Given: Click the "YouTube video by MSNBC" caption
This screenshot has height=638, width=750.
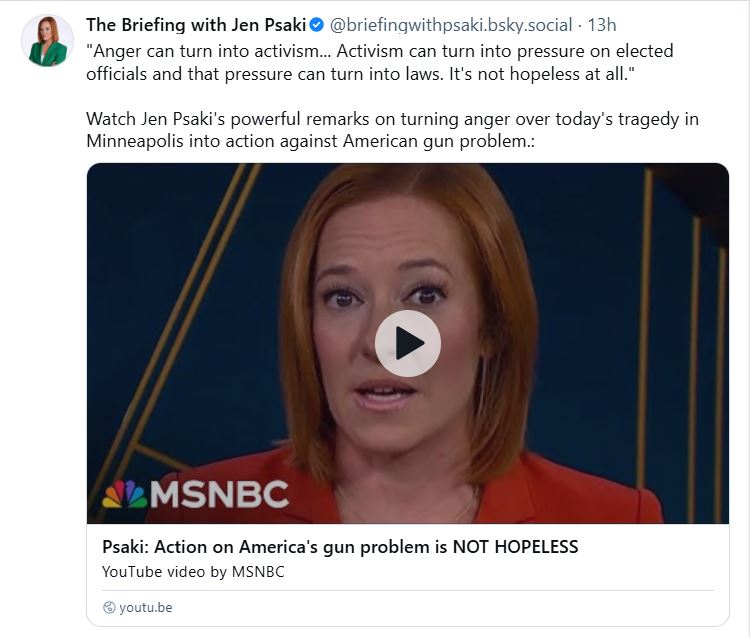Looking at the screenshot, I should [193, 572].
